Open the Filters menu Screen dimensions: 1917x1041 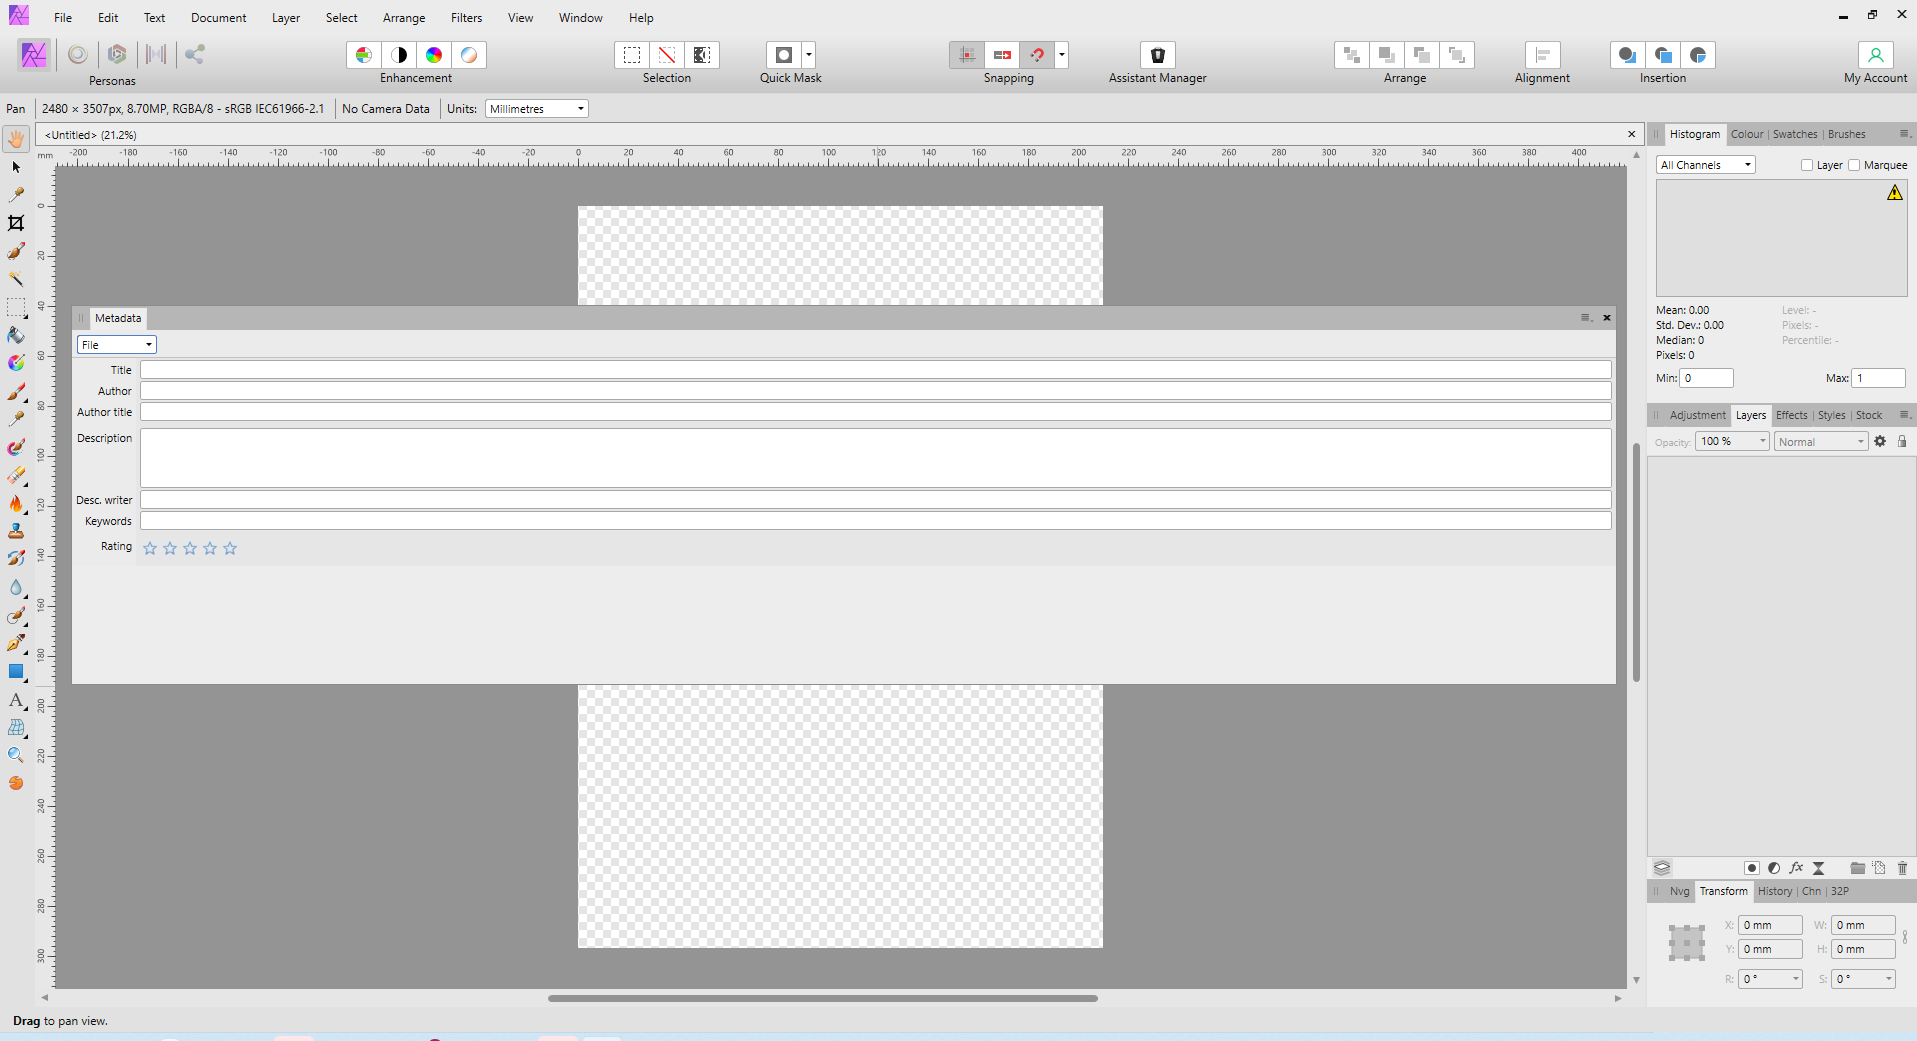click(466, 17)
